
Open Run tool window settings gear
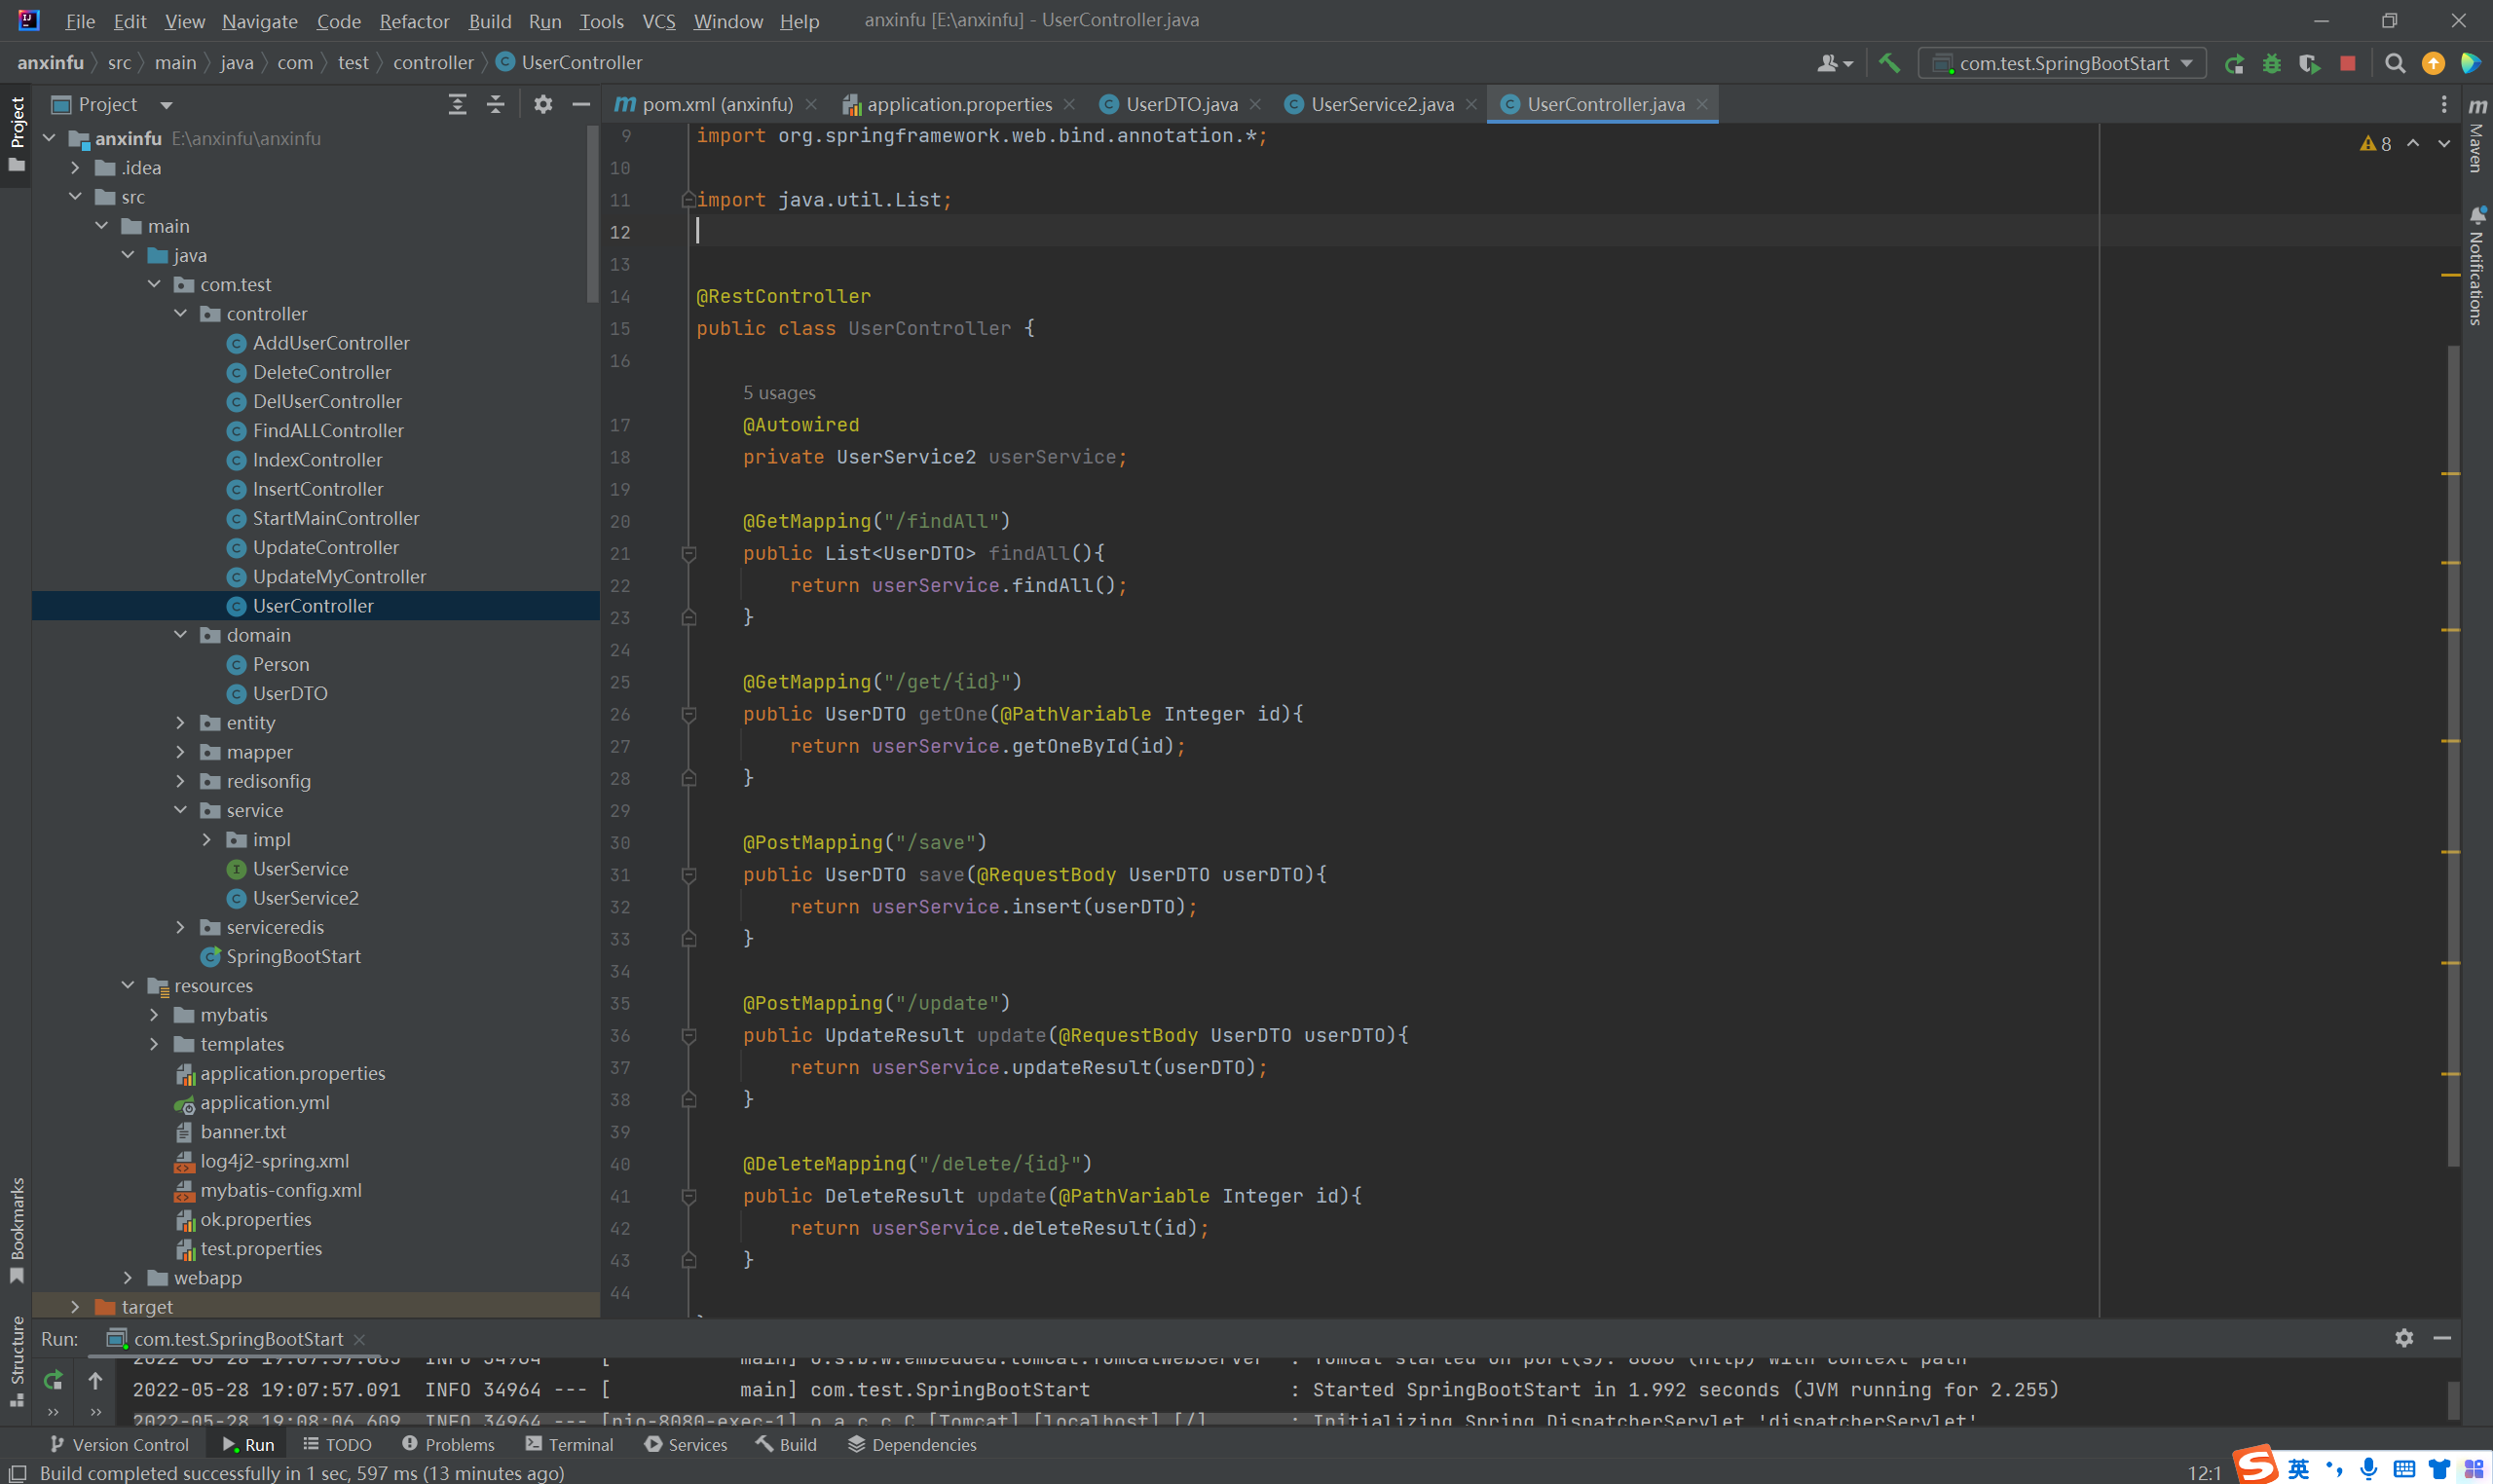[2403, 1338]
